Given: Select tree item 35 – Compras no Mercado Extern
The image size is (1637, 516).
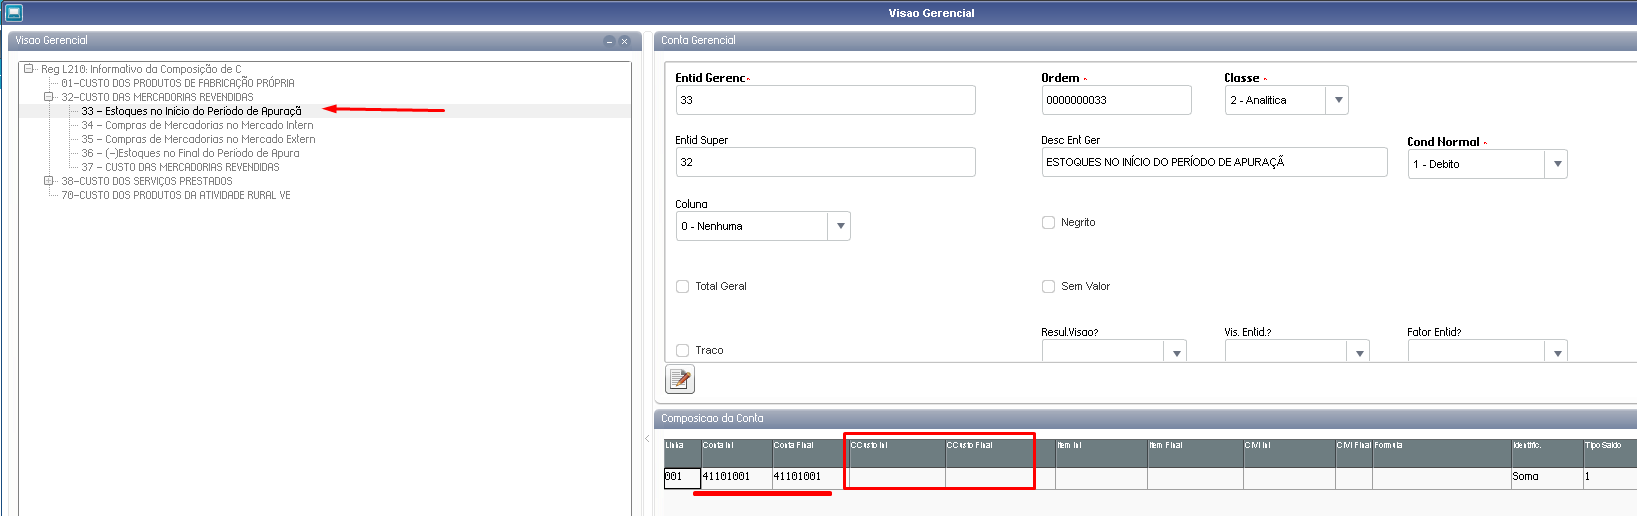Looking at the screenshot, I should pos(198,139).
